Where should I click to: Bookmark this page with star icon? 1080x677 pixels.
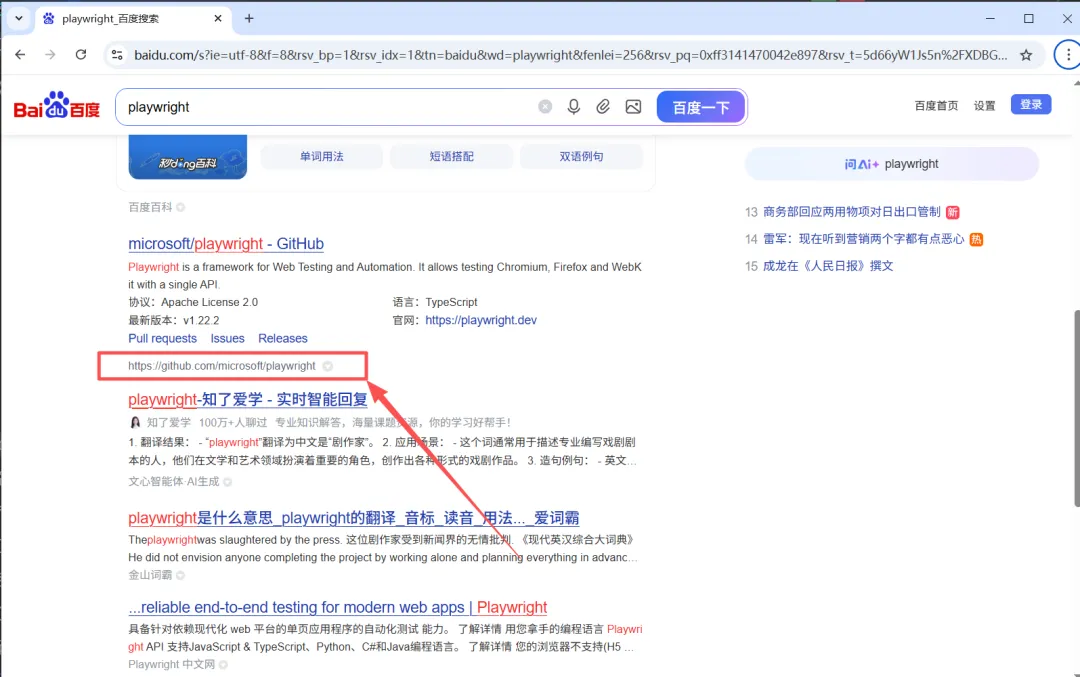(x=1026, y=55)
